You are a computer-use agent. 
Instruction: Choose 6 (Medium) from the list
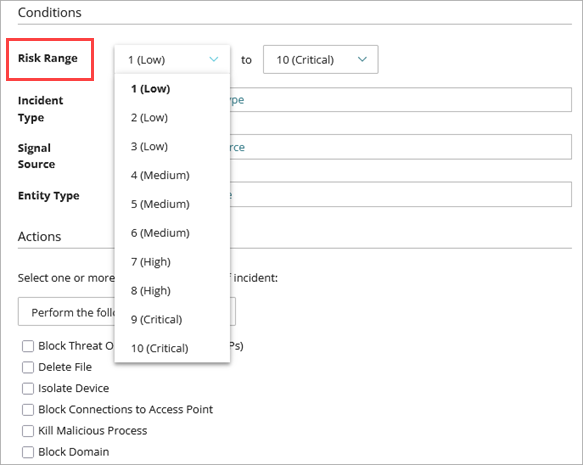point(172,233)
